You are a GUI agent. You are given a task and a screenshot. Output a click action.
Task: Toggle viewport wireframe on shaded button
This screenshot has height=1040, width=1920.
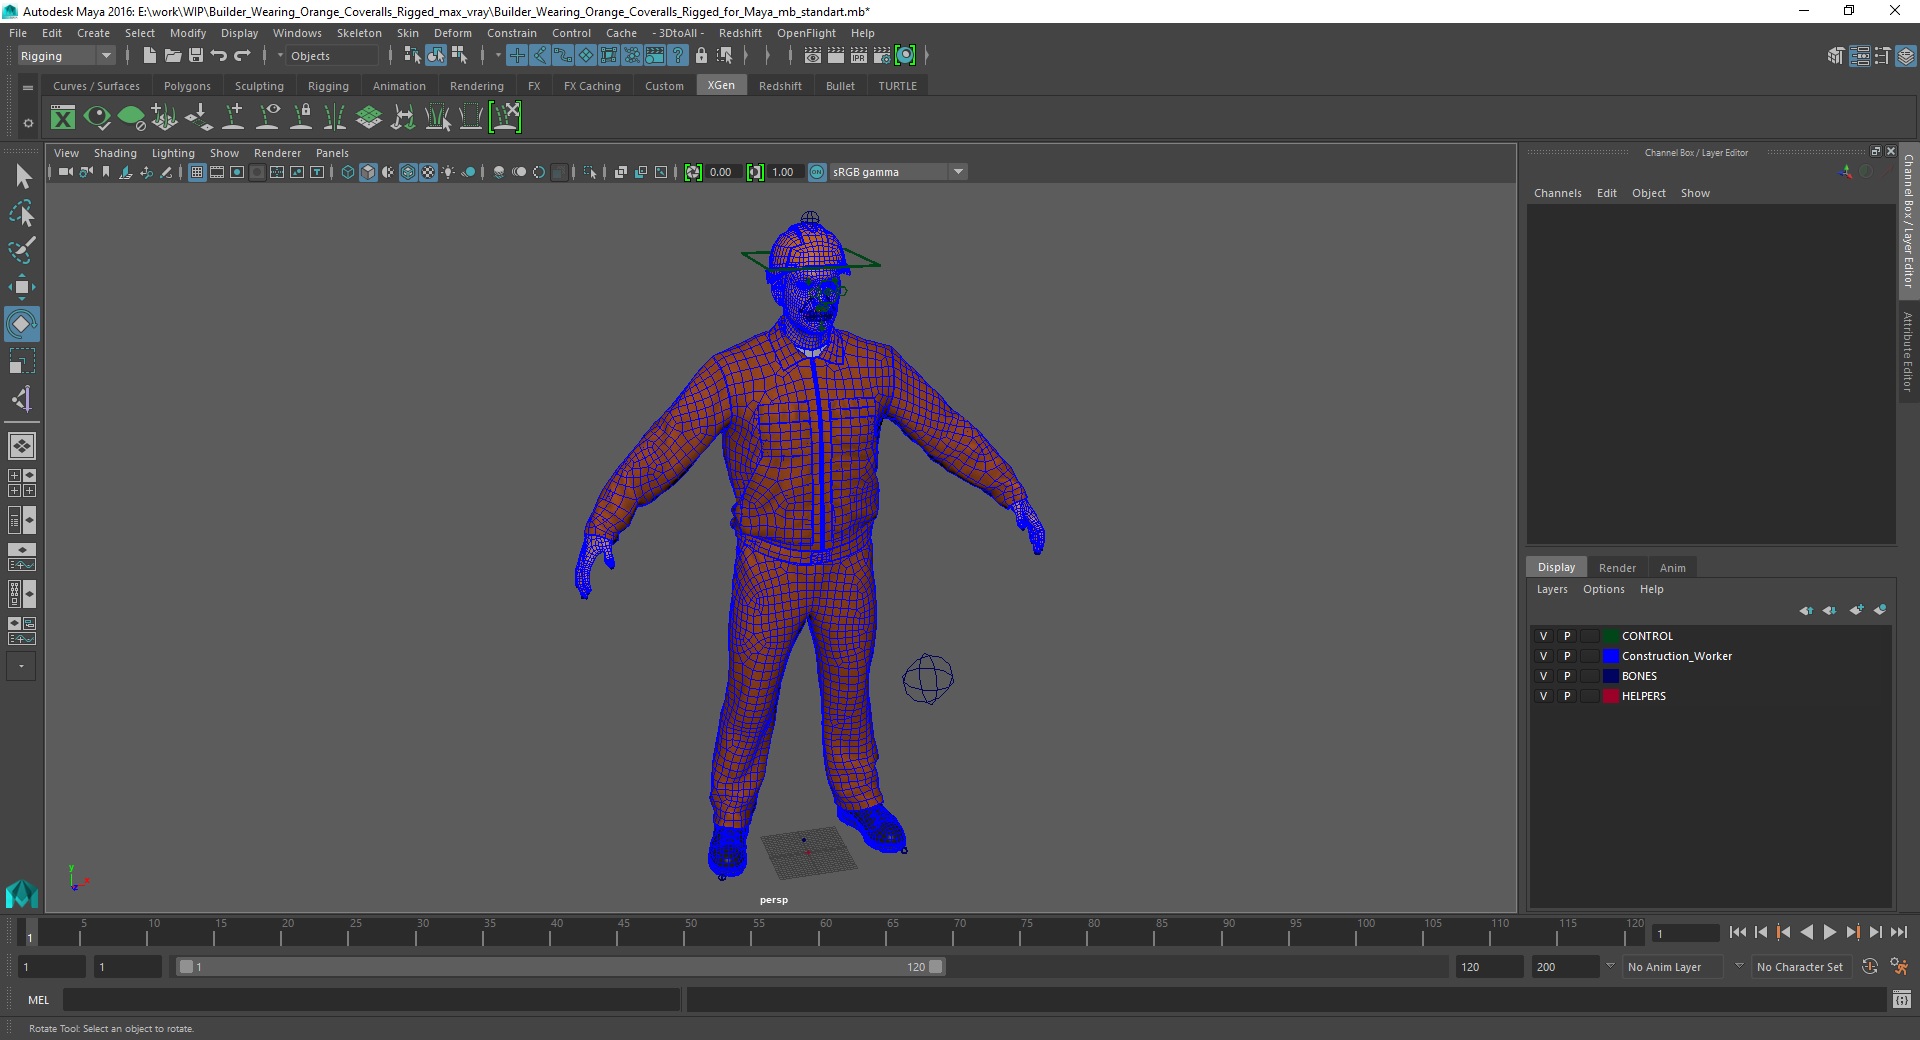click(408, 172)
